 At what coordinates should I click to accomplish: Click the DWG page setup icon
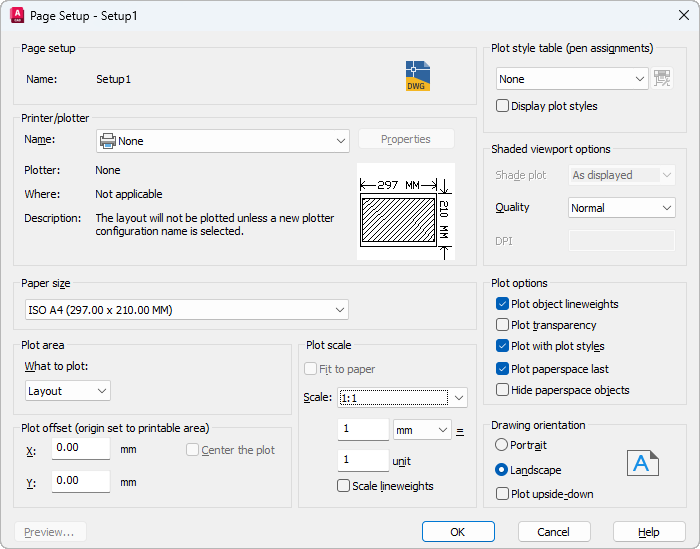coord(417,76)
